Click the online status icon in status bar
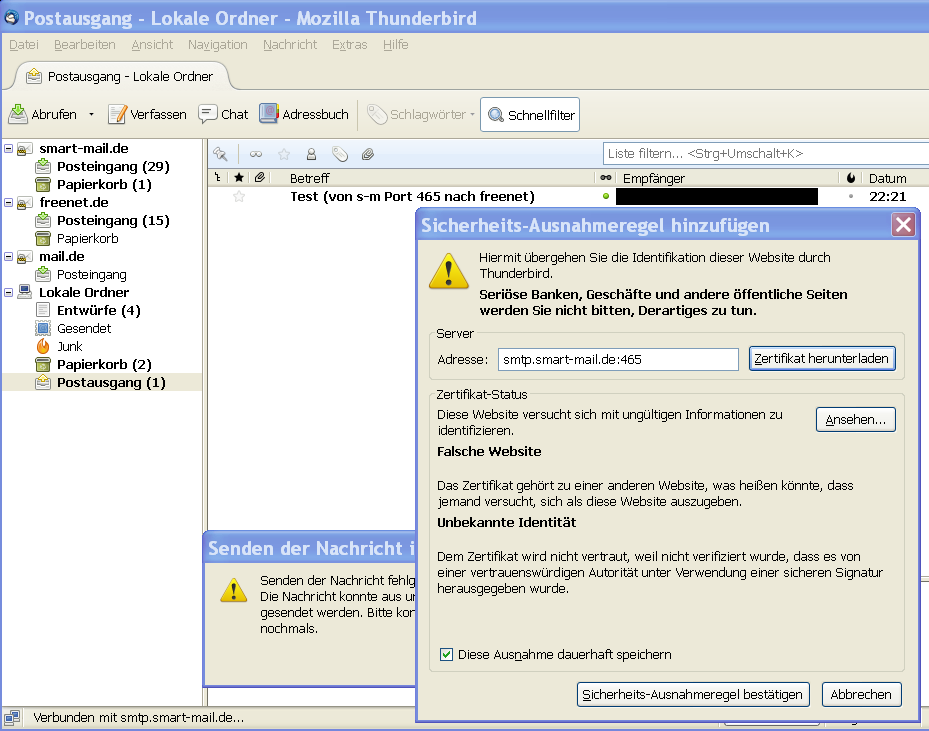 [x=12, y=717]
